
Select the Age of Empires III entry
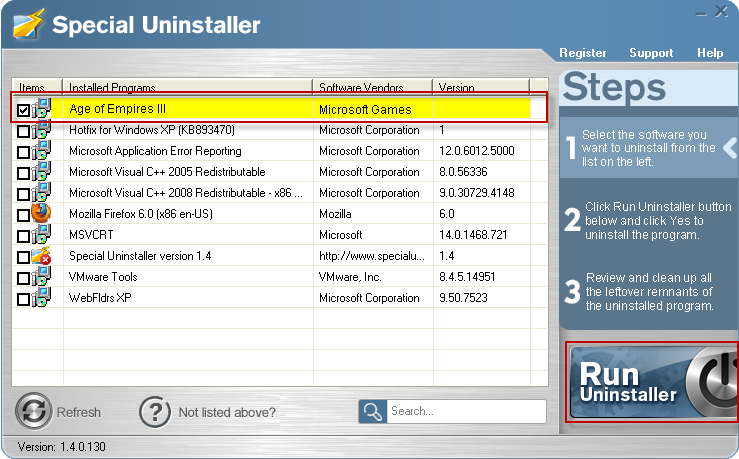(117, 109)
